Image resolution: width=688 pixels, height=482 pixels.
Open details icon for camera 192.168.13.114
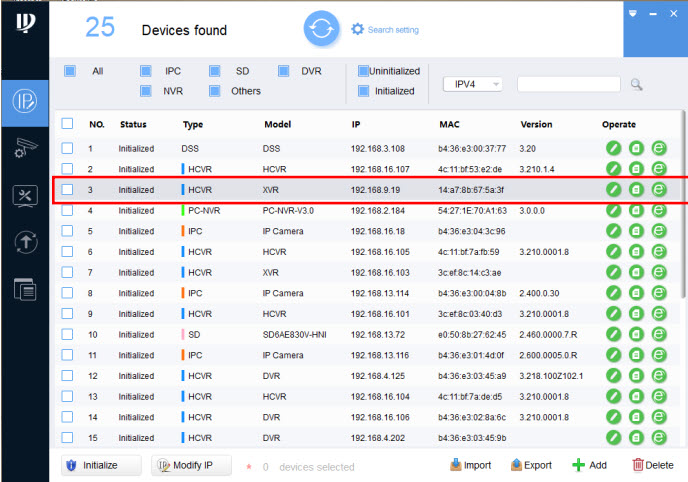pyautogui.click(x=636, y=293)
